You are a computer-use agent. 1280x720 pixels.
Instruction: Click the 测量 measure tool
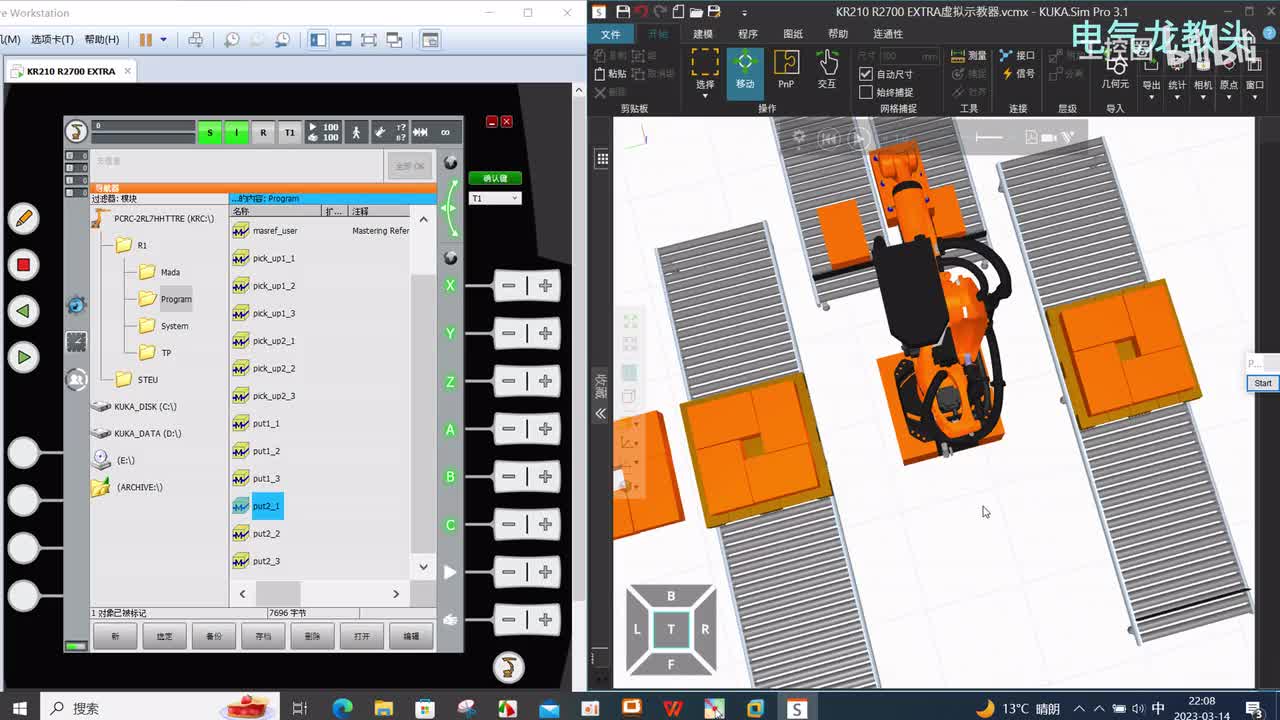[969, 56]
